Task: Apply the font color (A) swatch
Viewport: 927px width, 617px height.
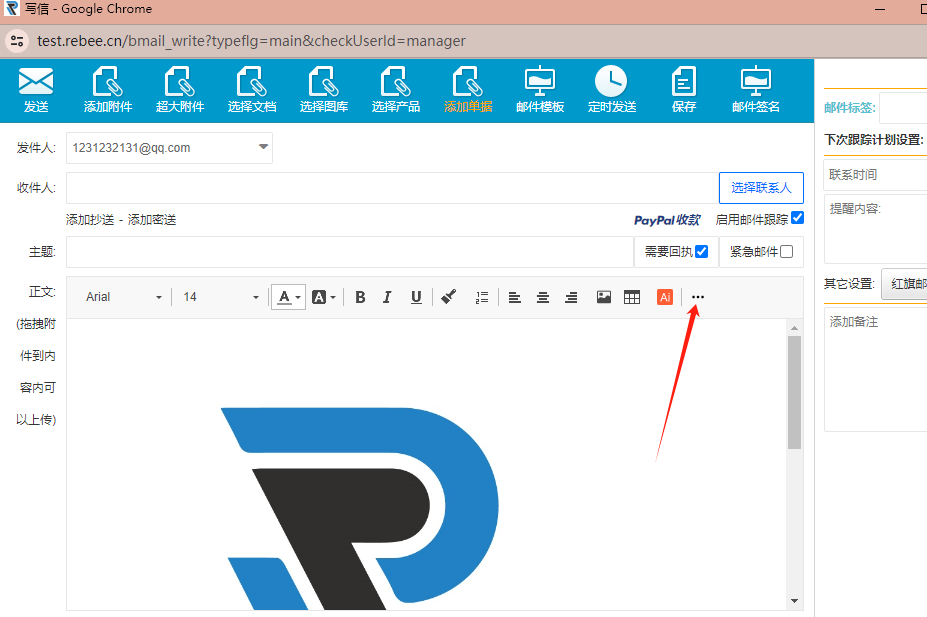Action: tap(284, 297)
